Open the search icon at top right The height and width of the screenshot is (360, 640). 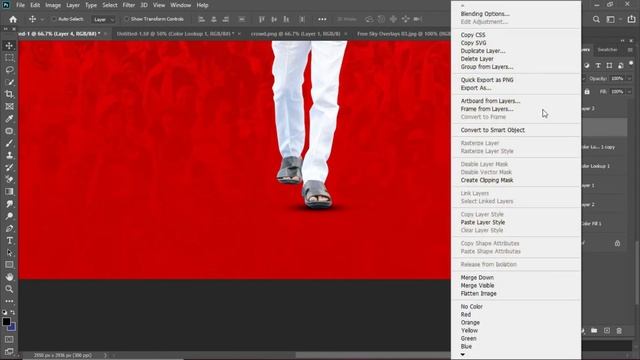coord(596,19)
